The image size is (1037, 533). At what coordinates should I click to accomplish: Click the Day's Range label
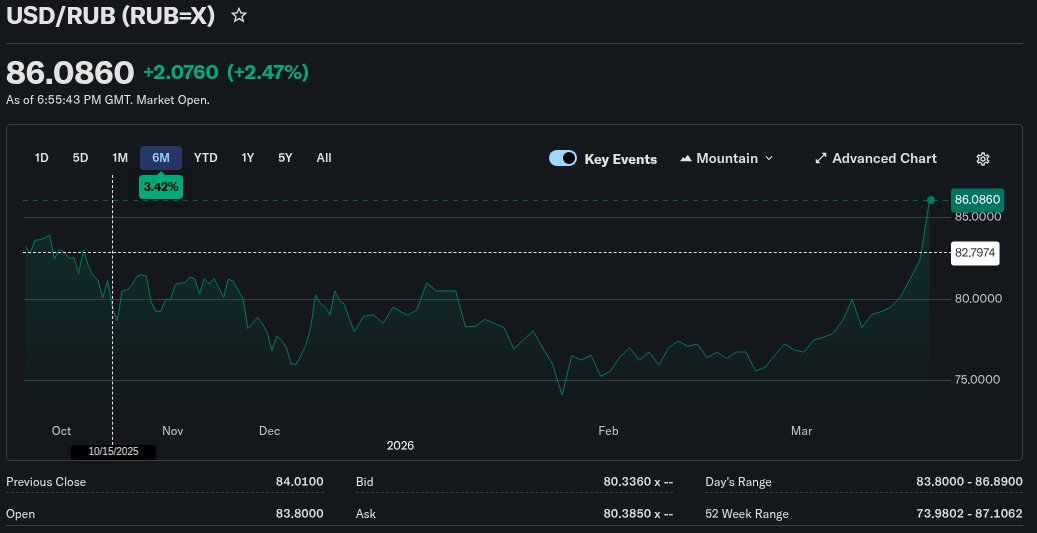tap(738, 482)
